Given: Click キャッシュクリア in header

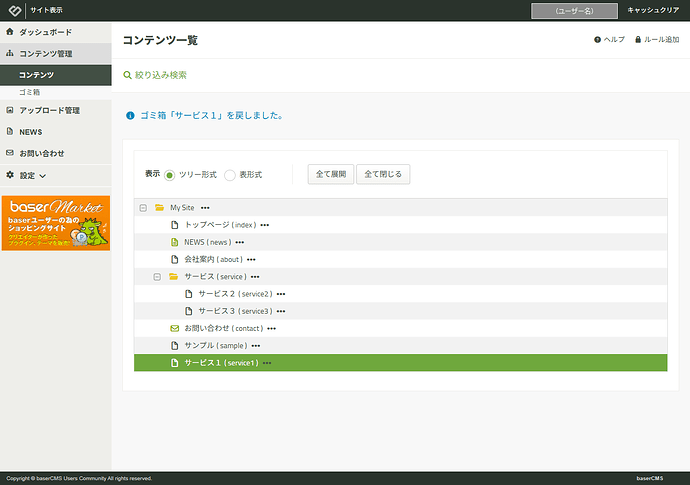Looking at the screenshot, I should (x=653, y=10).
